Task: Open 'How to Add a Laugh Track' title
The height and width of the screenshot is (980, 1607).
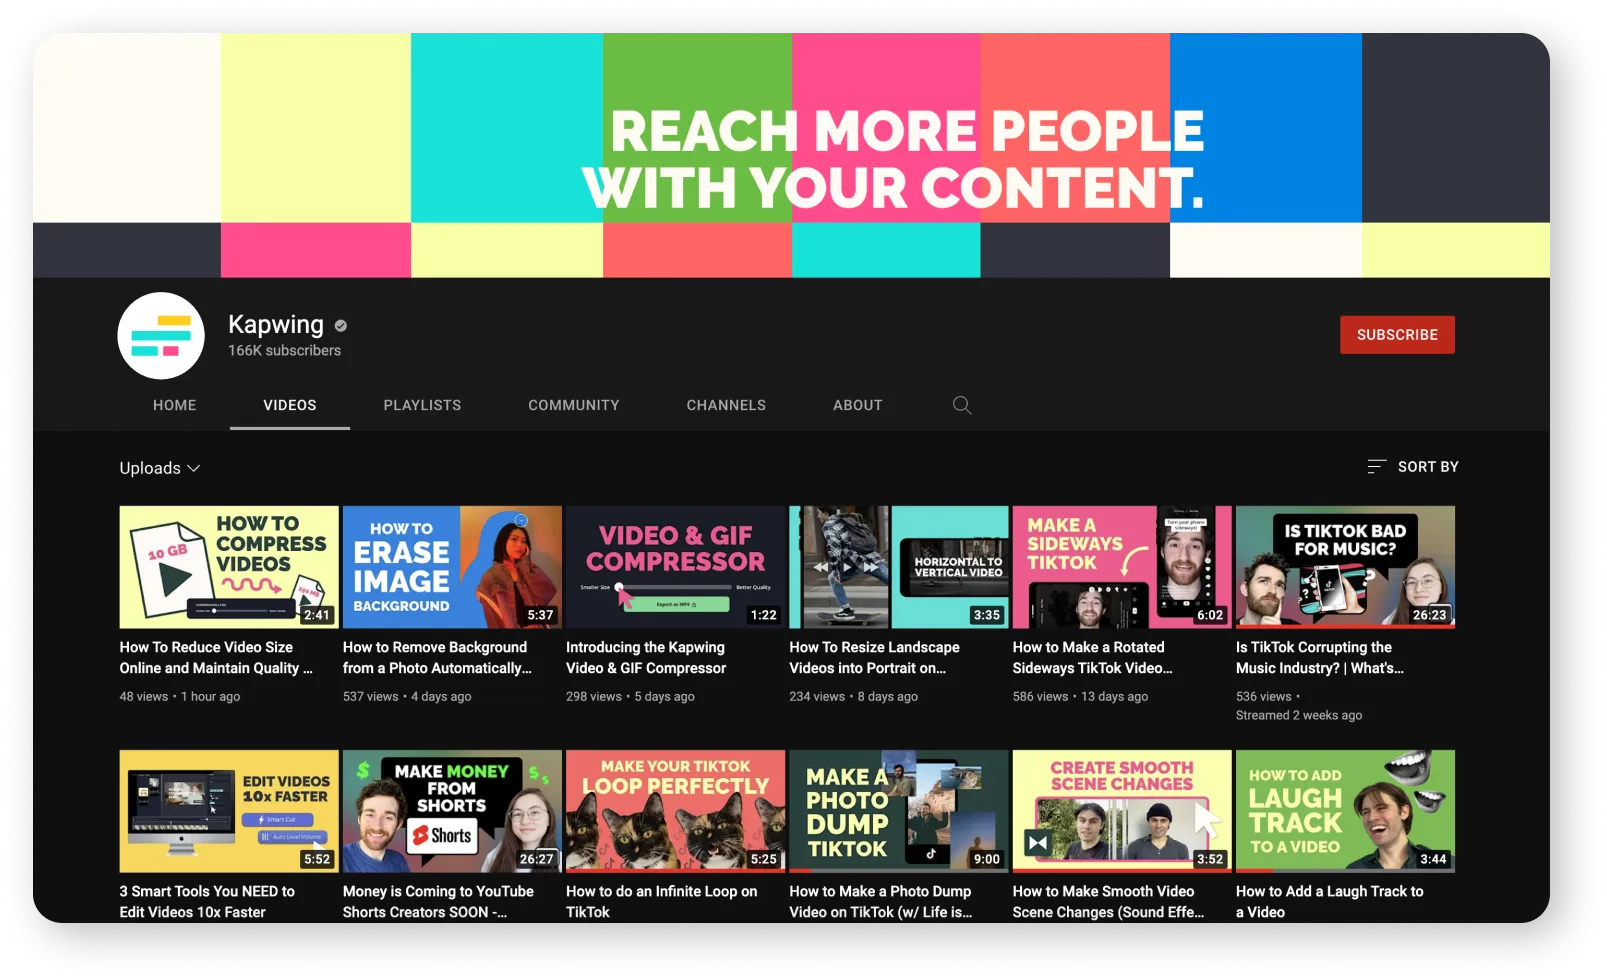Action: tap(1330, 902)
